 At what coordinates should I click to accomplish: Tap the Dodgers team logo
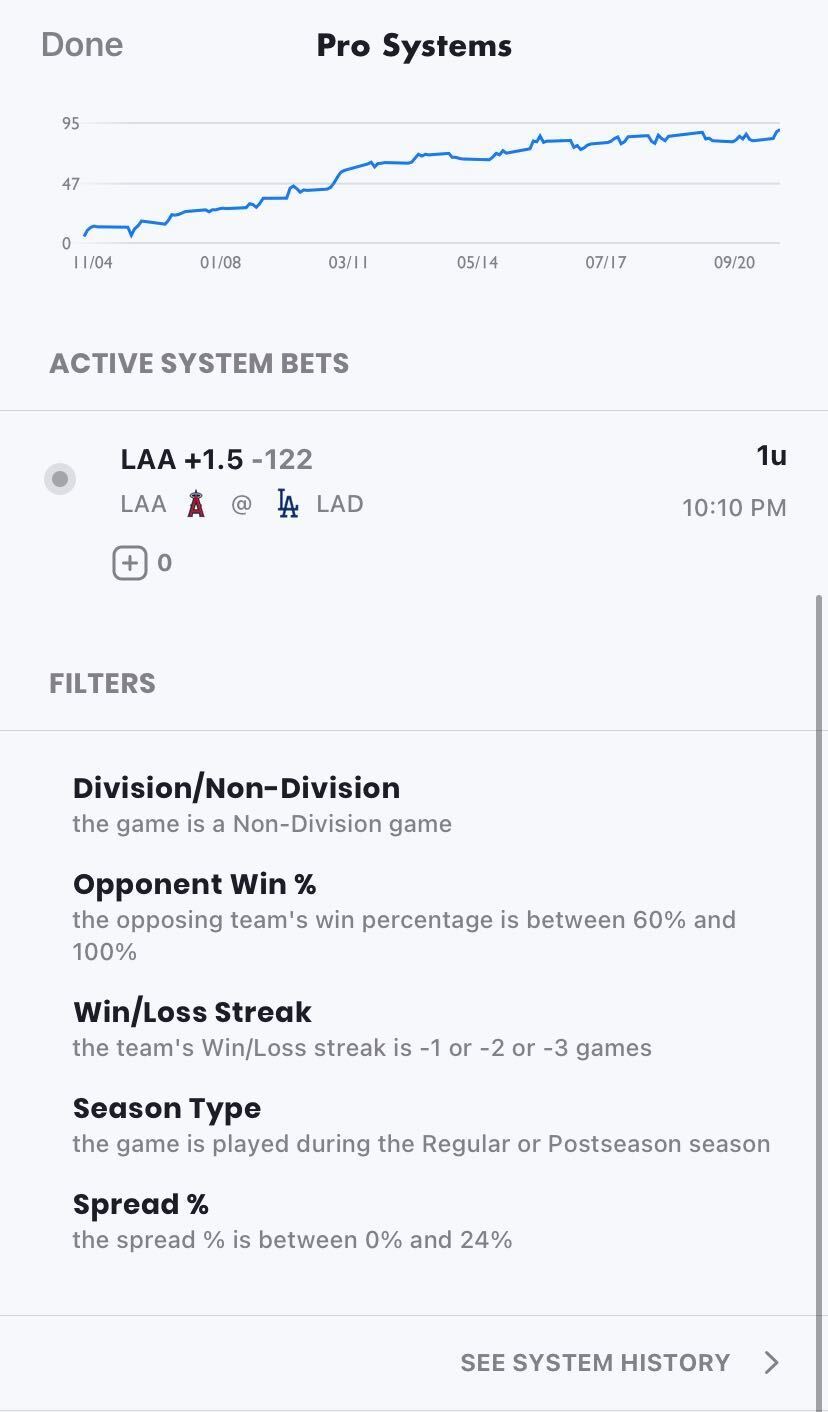point(288,504)
